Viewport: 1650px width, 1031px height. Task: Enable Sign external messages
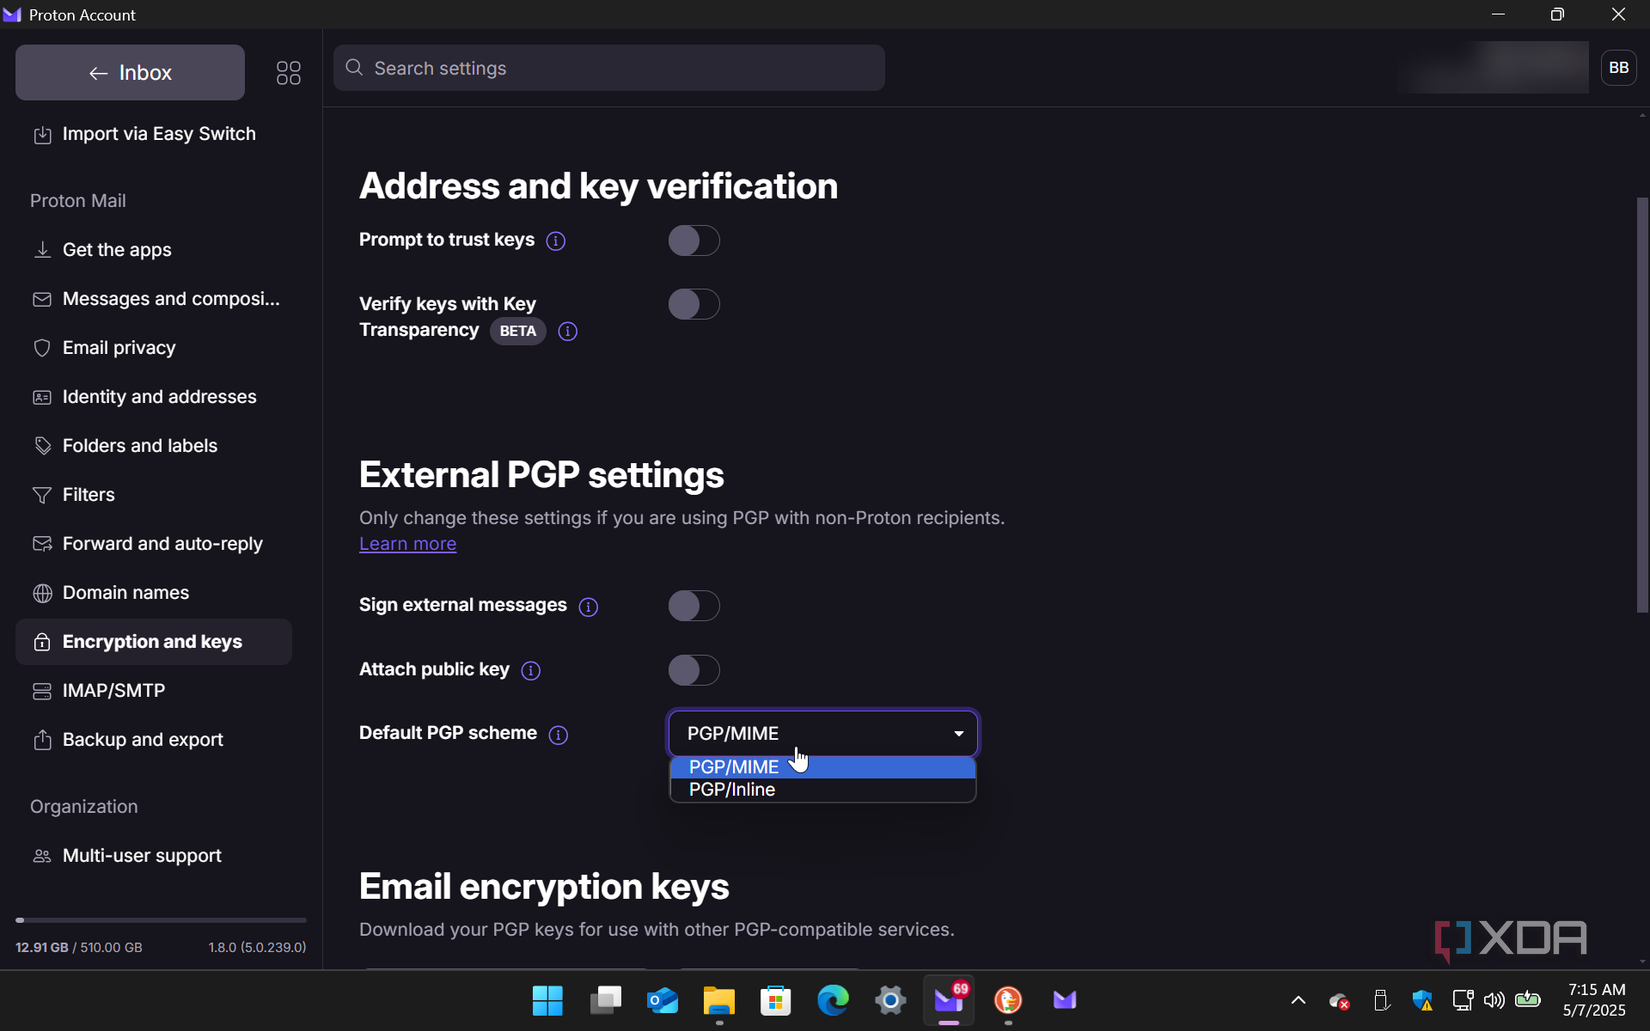(x=694, y=605)
